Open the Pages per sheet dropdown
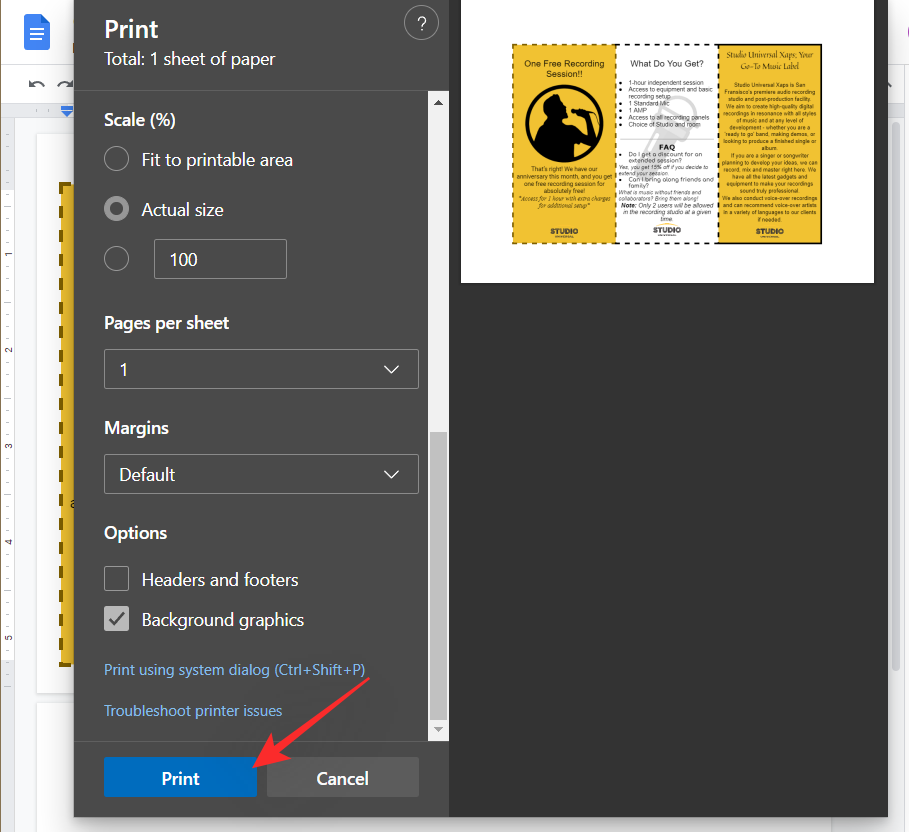The height and width of the screenshot is (832, 909). tap(261, 369)
